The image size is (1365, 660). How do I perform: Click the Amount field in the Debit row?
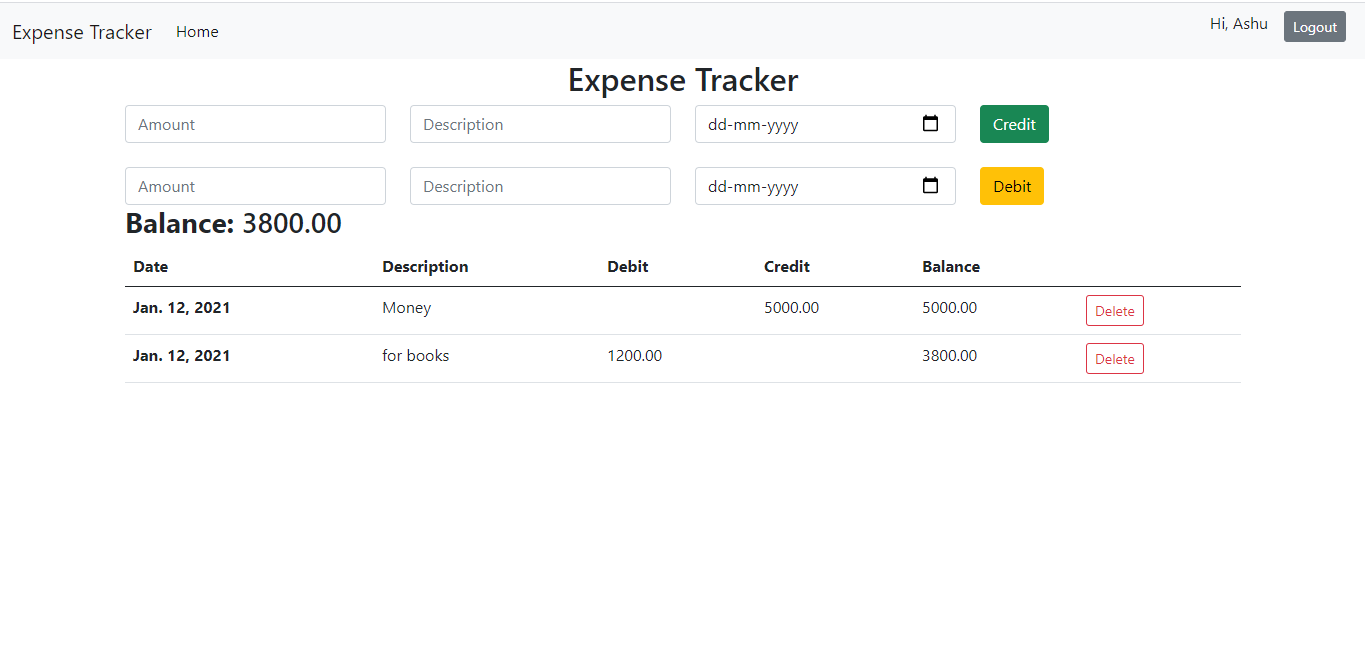pyautogui.click(x=255, y=186)
